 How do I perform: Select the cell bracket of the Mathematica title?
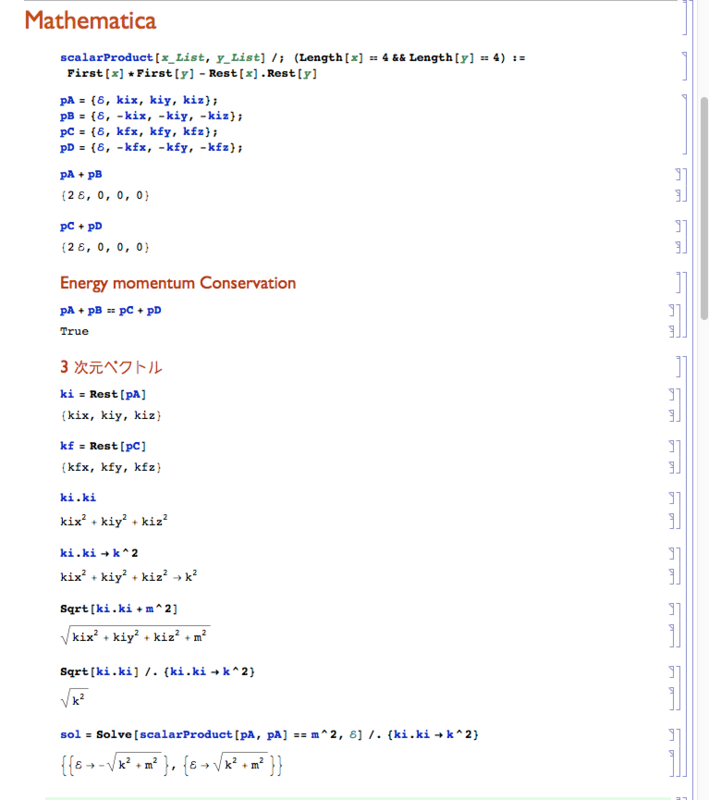click(x=686, y=17)
